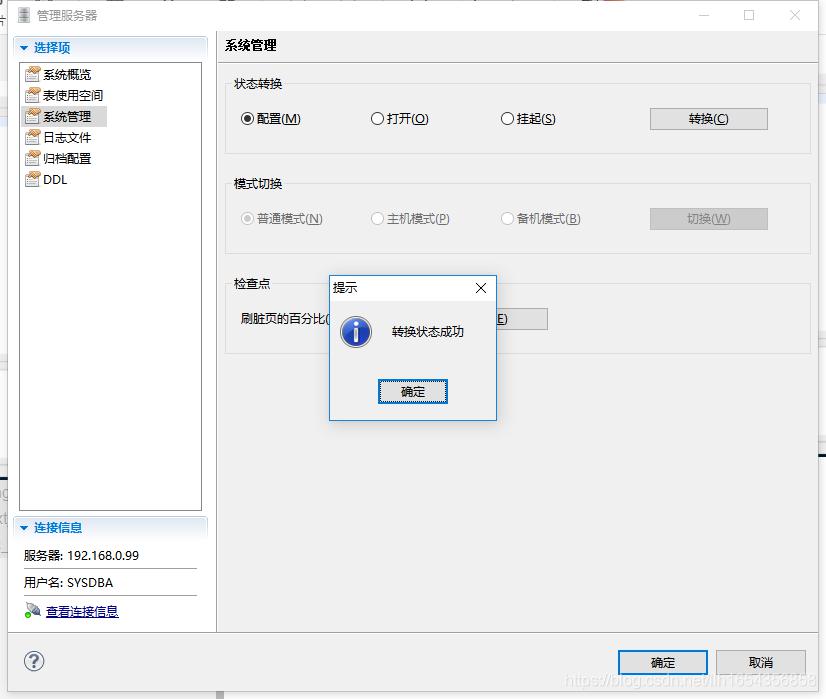Screen dimensions: 826x699
Task: Click the 取消 button
Action: click(761, 662)
